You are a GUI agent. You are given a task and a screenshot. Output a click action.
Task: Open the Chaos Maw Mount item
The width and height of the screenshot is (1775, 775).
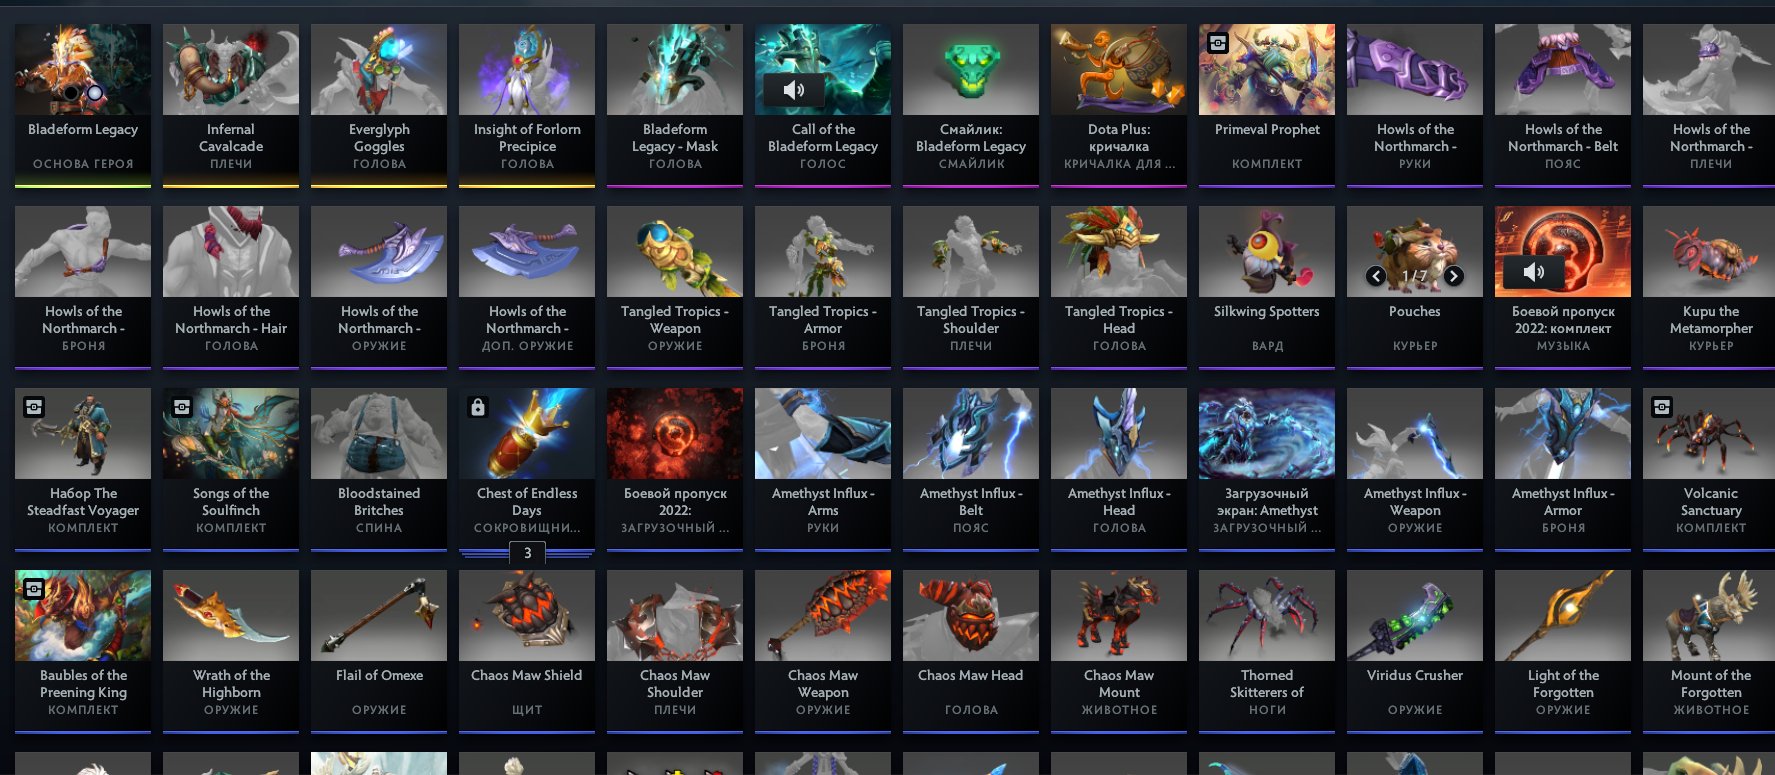(1119, 651)
